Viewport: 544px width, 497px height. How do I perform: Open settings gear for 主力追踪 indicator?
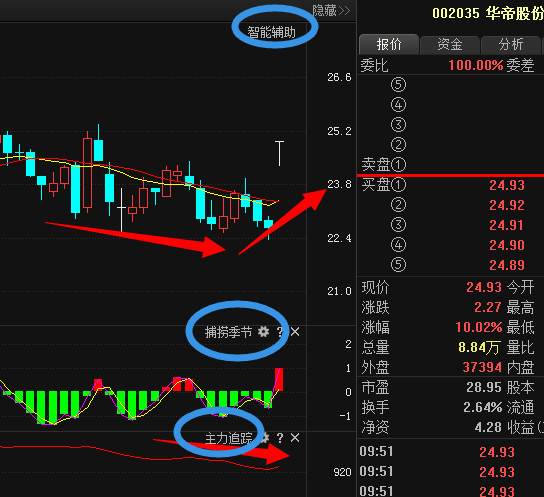point(265,438)
